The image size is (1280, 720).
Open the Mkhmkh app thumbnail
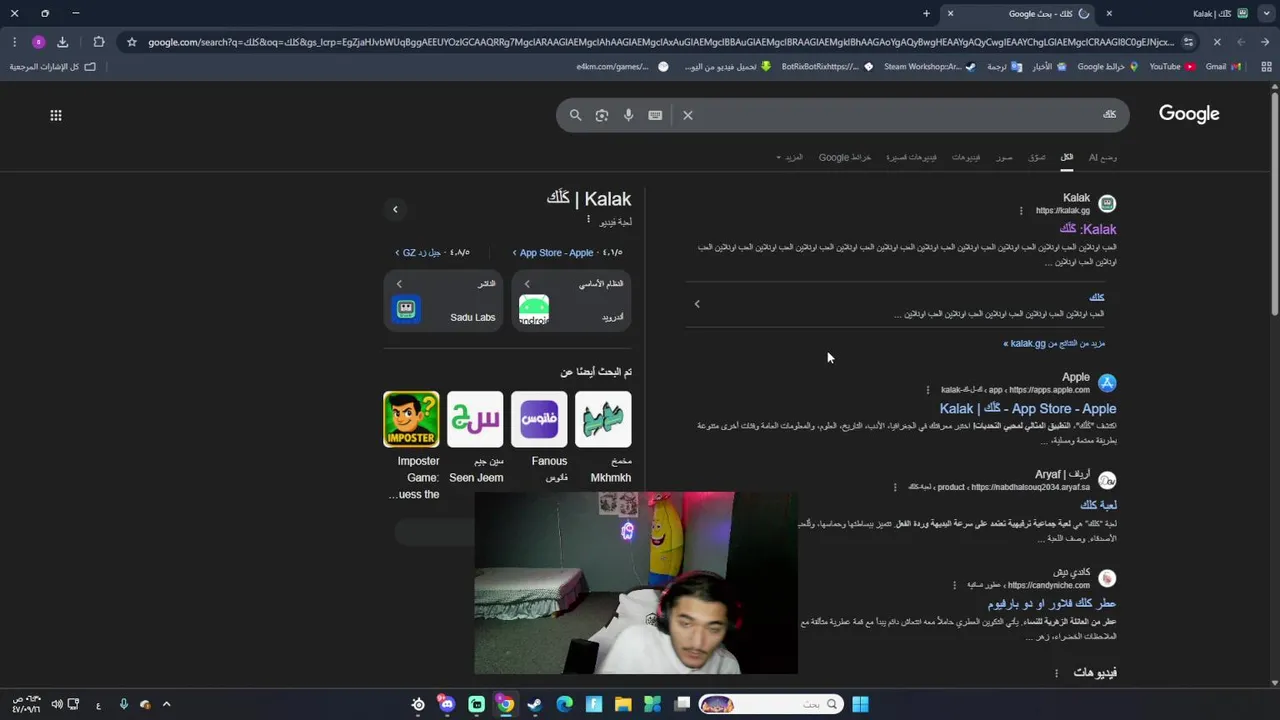click(x=603, y=419)
